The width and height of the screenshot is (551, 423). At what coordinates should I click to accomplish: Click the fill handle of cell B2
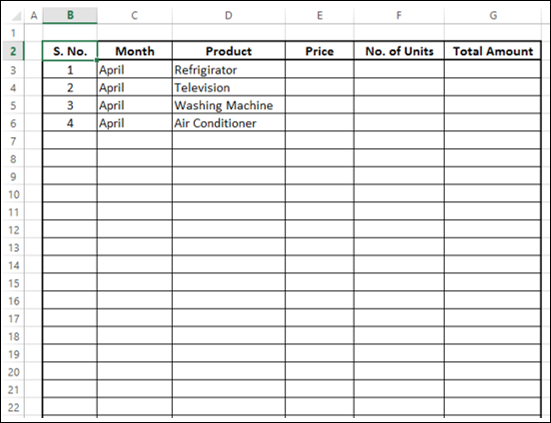(x=97, y=60)
